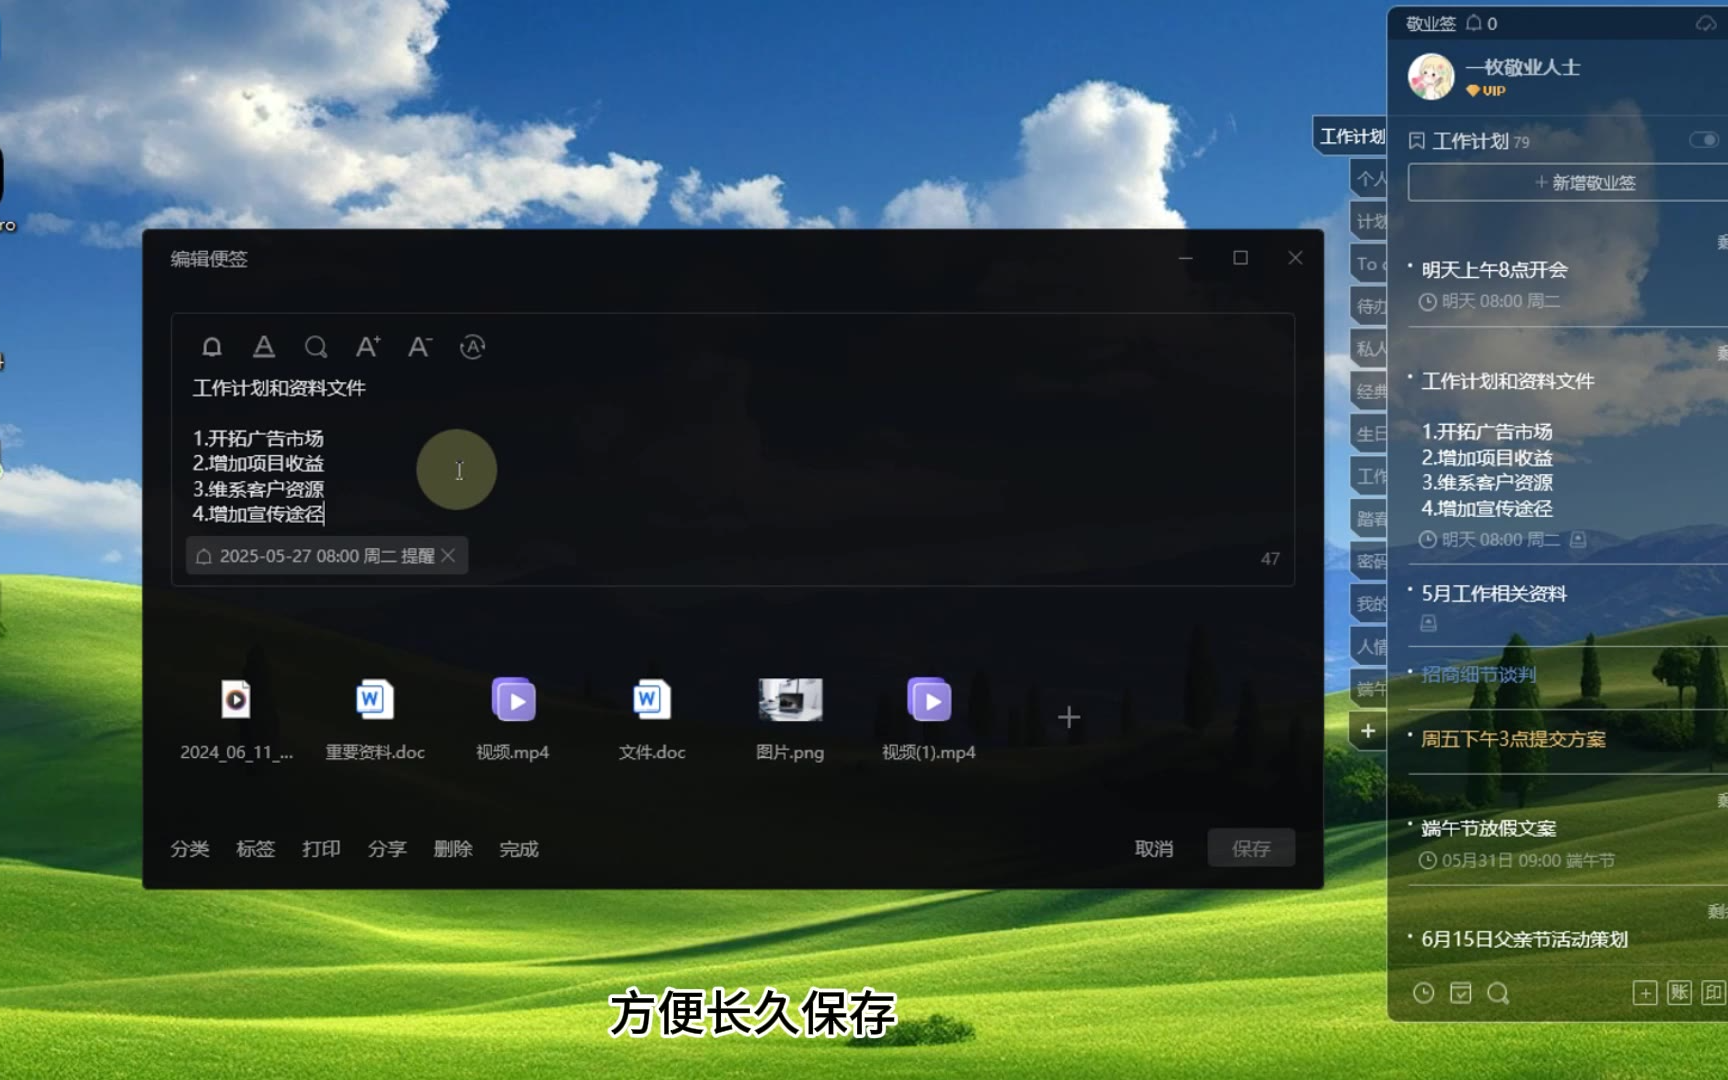Select the 个人 category tab in sidebar
Screen dimensions: 1728x1080
pos(1370,179)
